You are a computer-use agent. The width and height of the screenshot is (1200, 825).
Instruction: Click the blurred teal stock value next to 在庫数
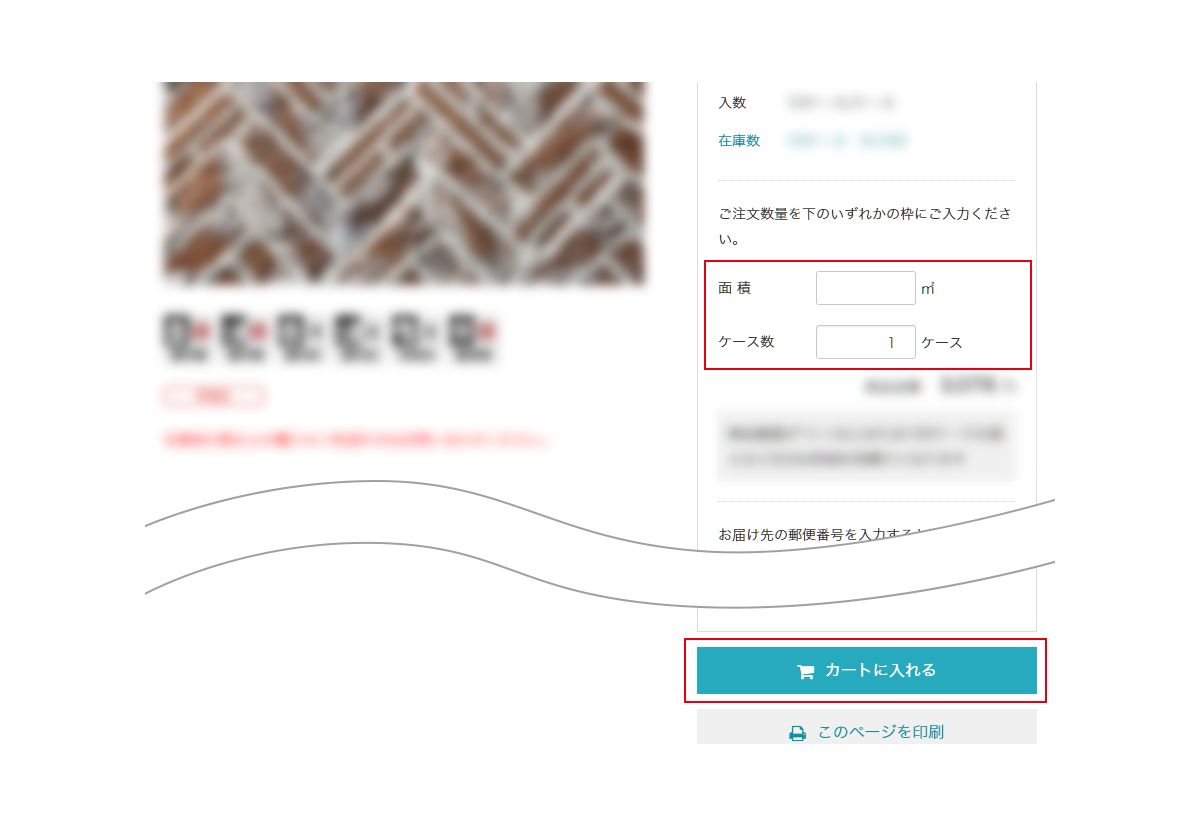coord(847,141)
